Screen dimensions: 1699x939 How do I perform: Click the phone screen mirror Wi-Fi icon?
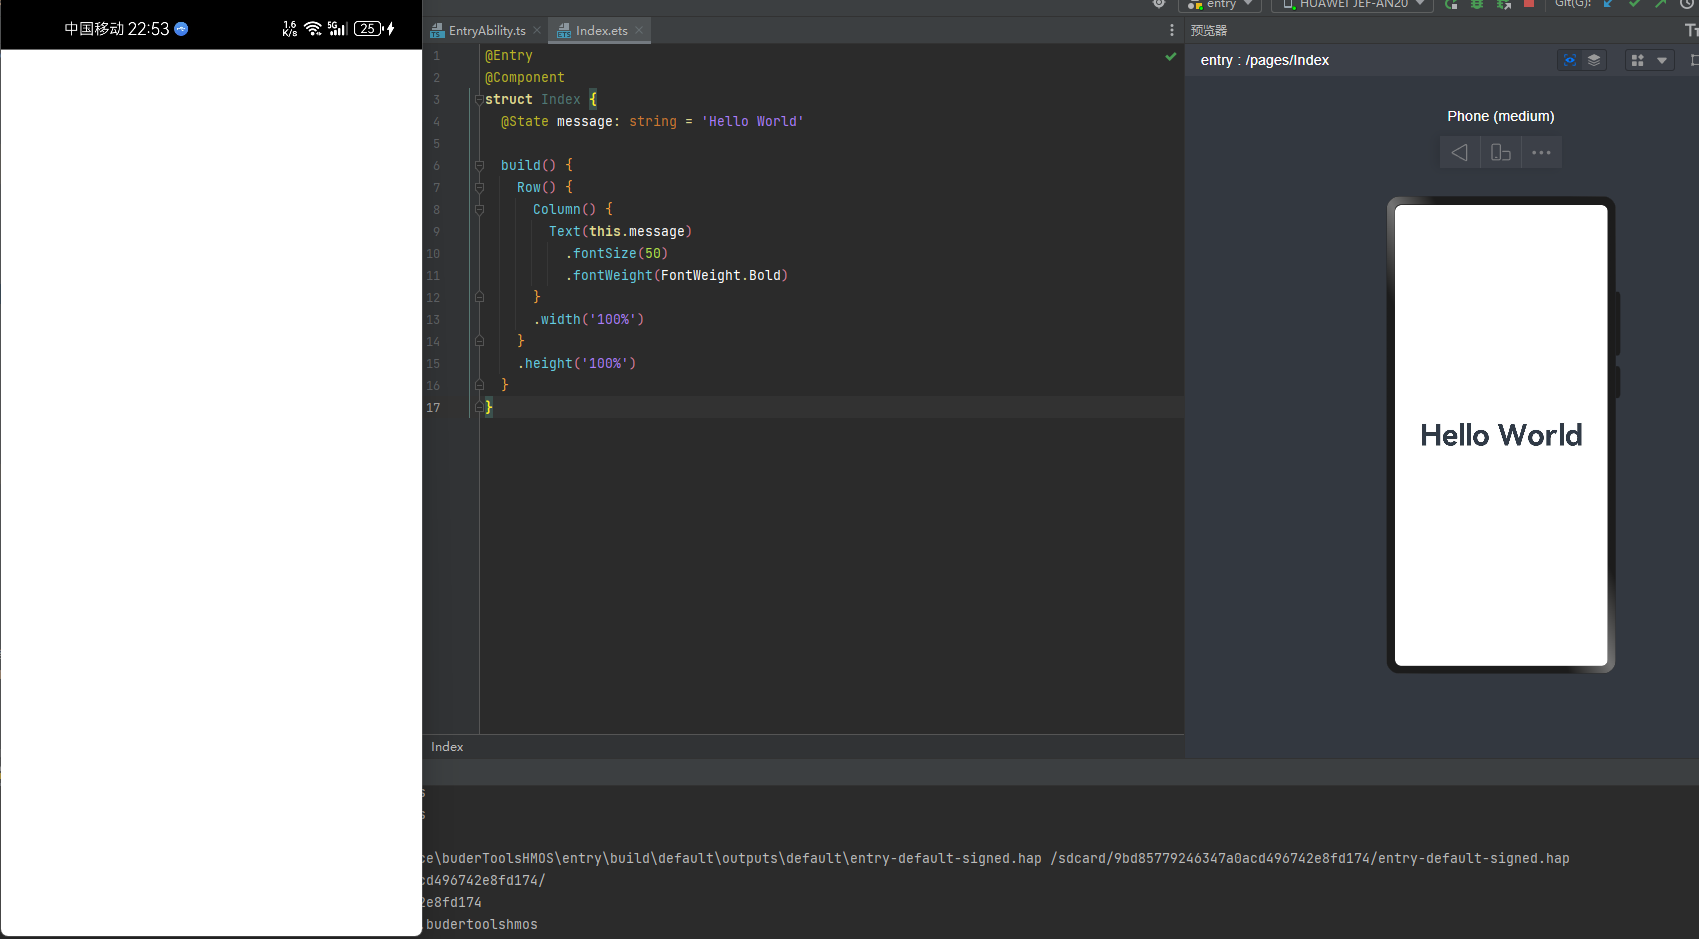point(313,29)
